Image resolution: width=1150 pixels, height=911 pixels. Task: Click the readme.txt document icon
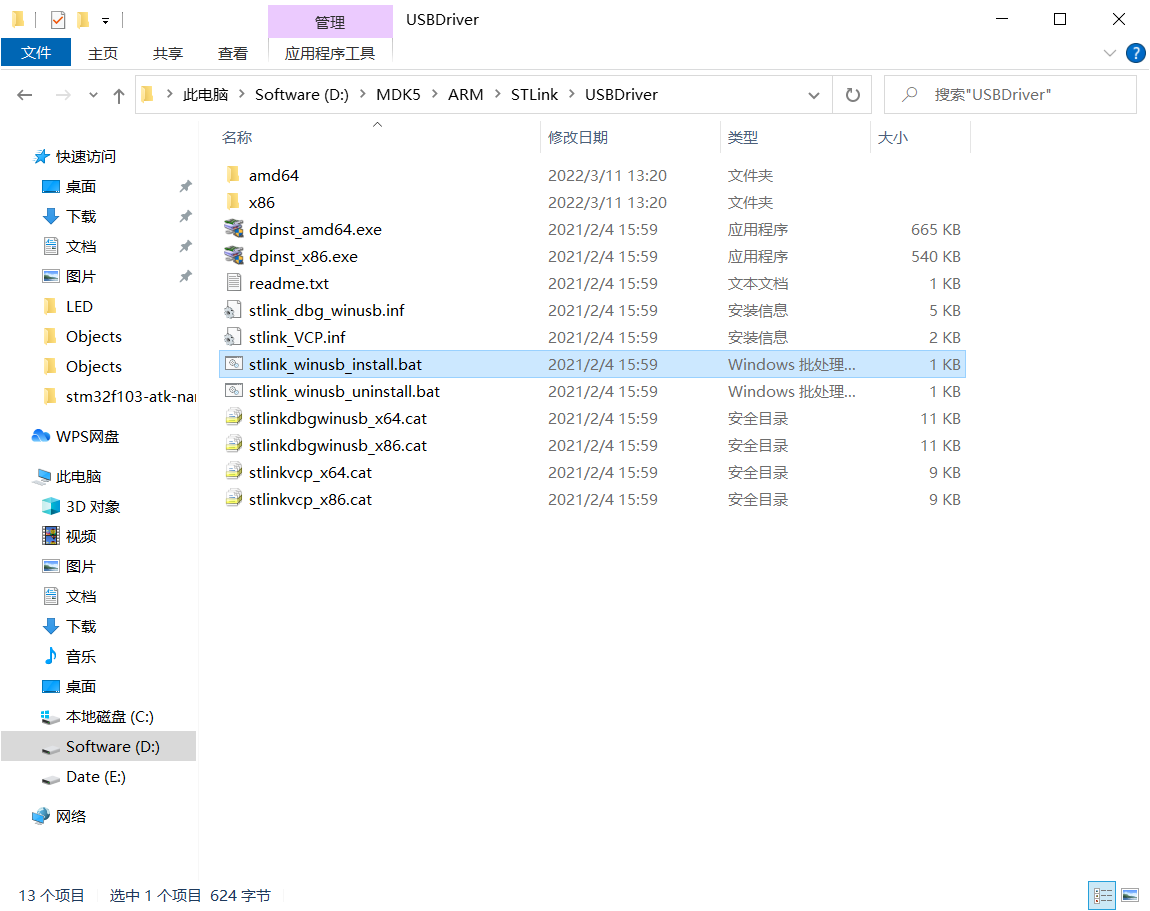click(233, 283)
